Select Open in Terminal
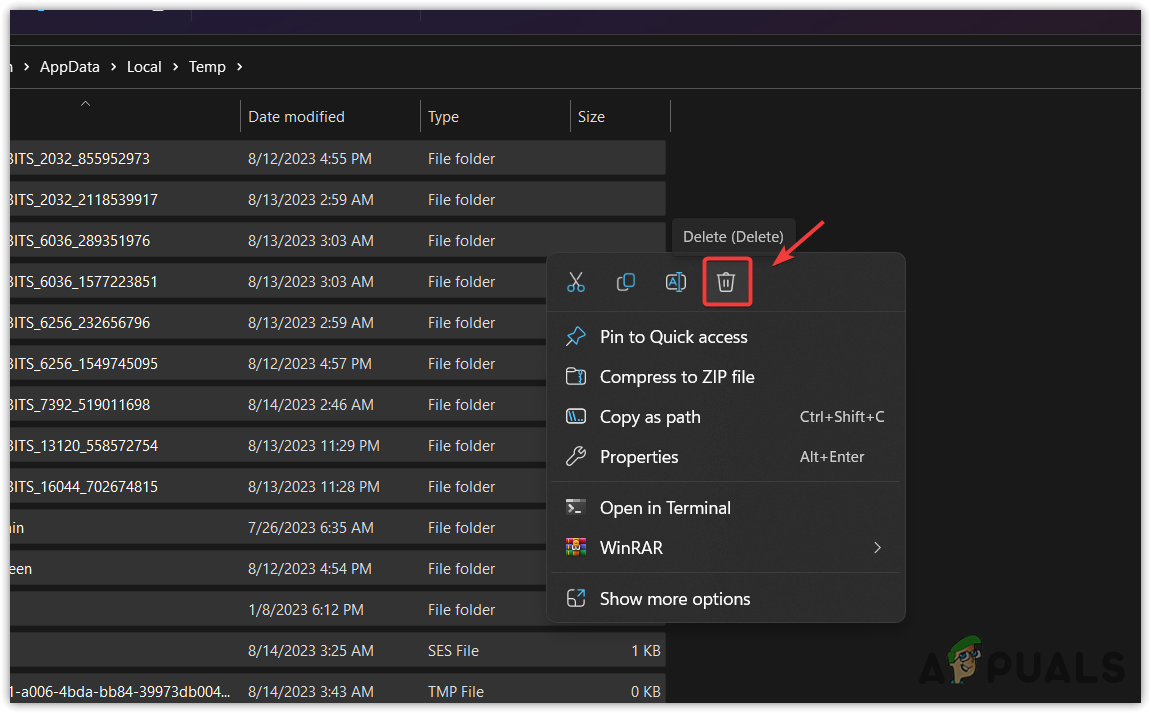1151x713 pixels. tap(726, 507)
